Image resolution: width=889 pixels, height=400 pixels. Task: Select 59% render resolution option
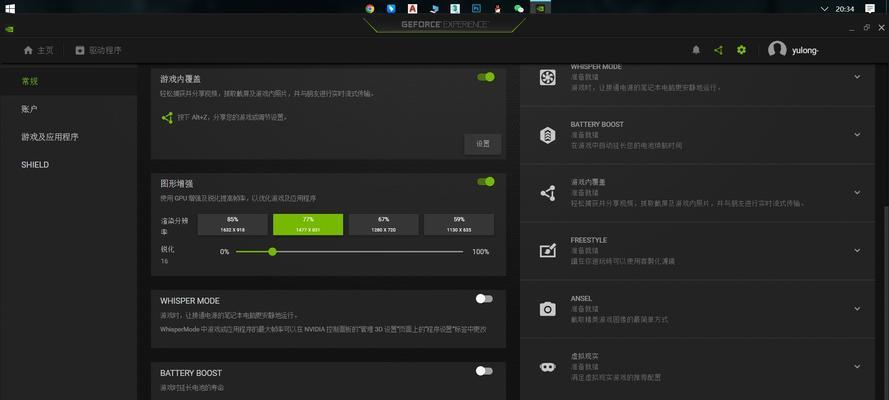459,224
